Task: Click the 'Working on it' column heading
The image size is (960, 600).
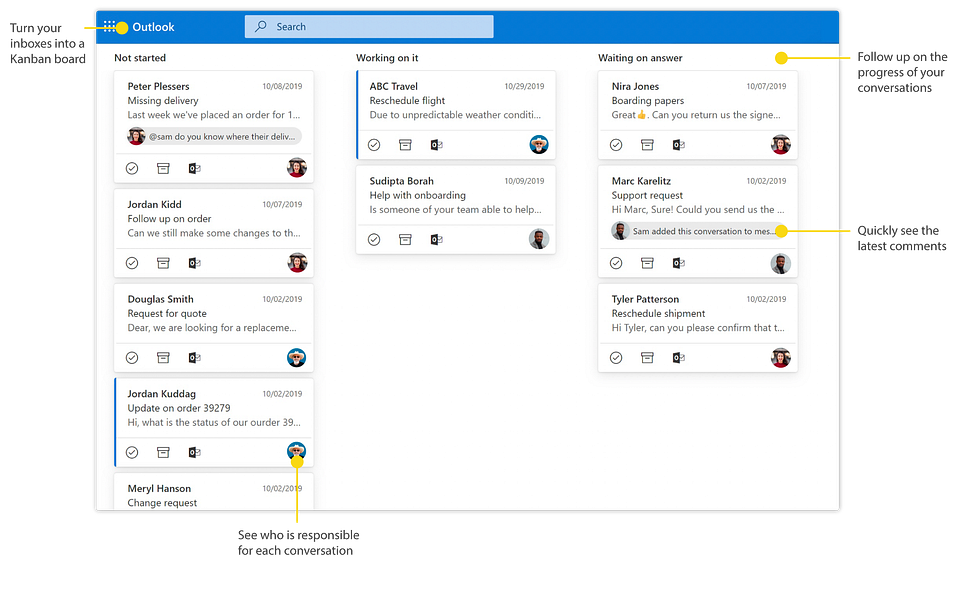Action: tap(387, 58)
